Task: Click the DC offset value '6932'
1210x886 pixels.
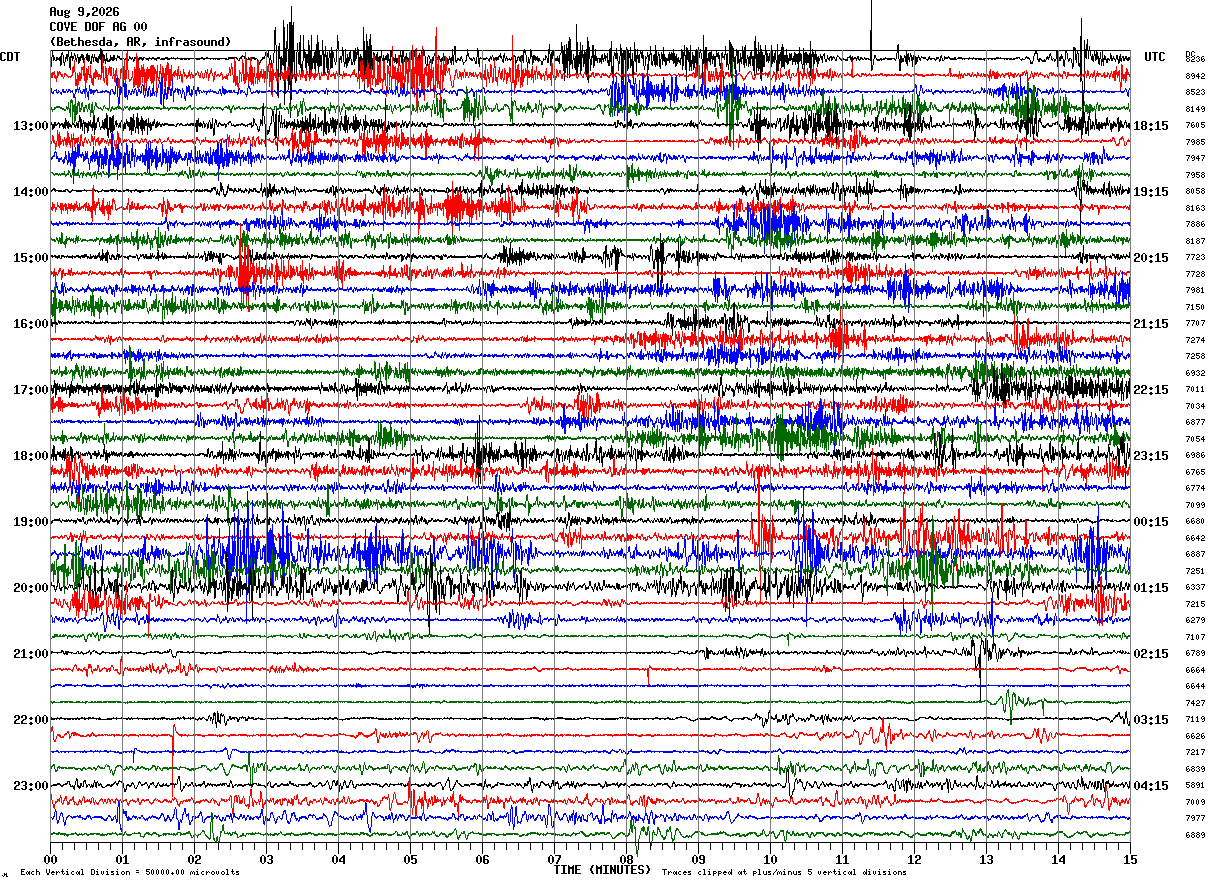Action: coord(1195,373)
